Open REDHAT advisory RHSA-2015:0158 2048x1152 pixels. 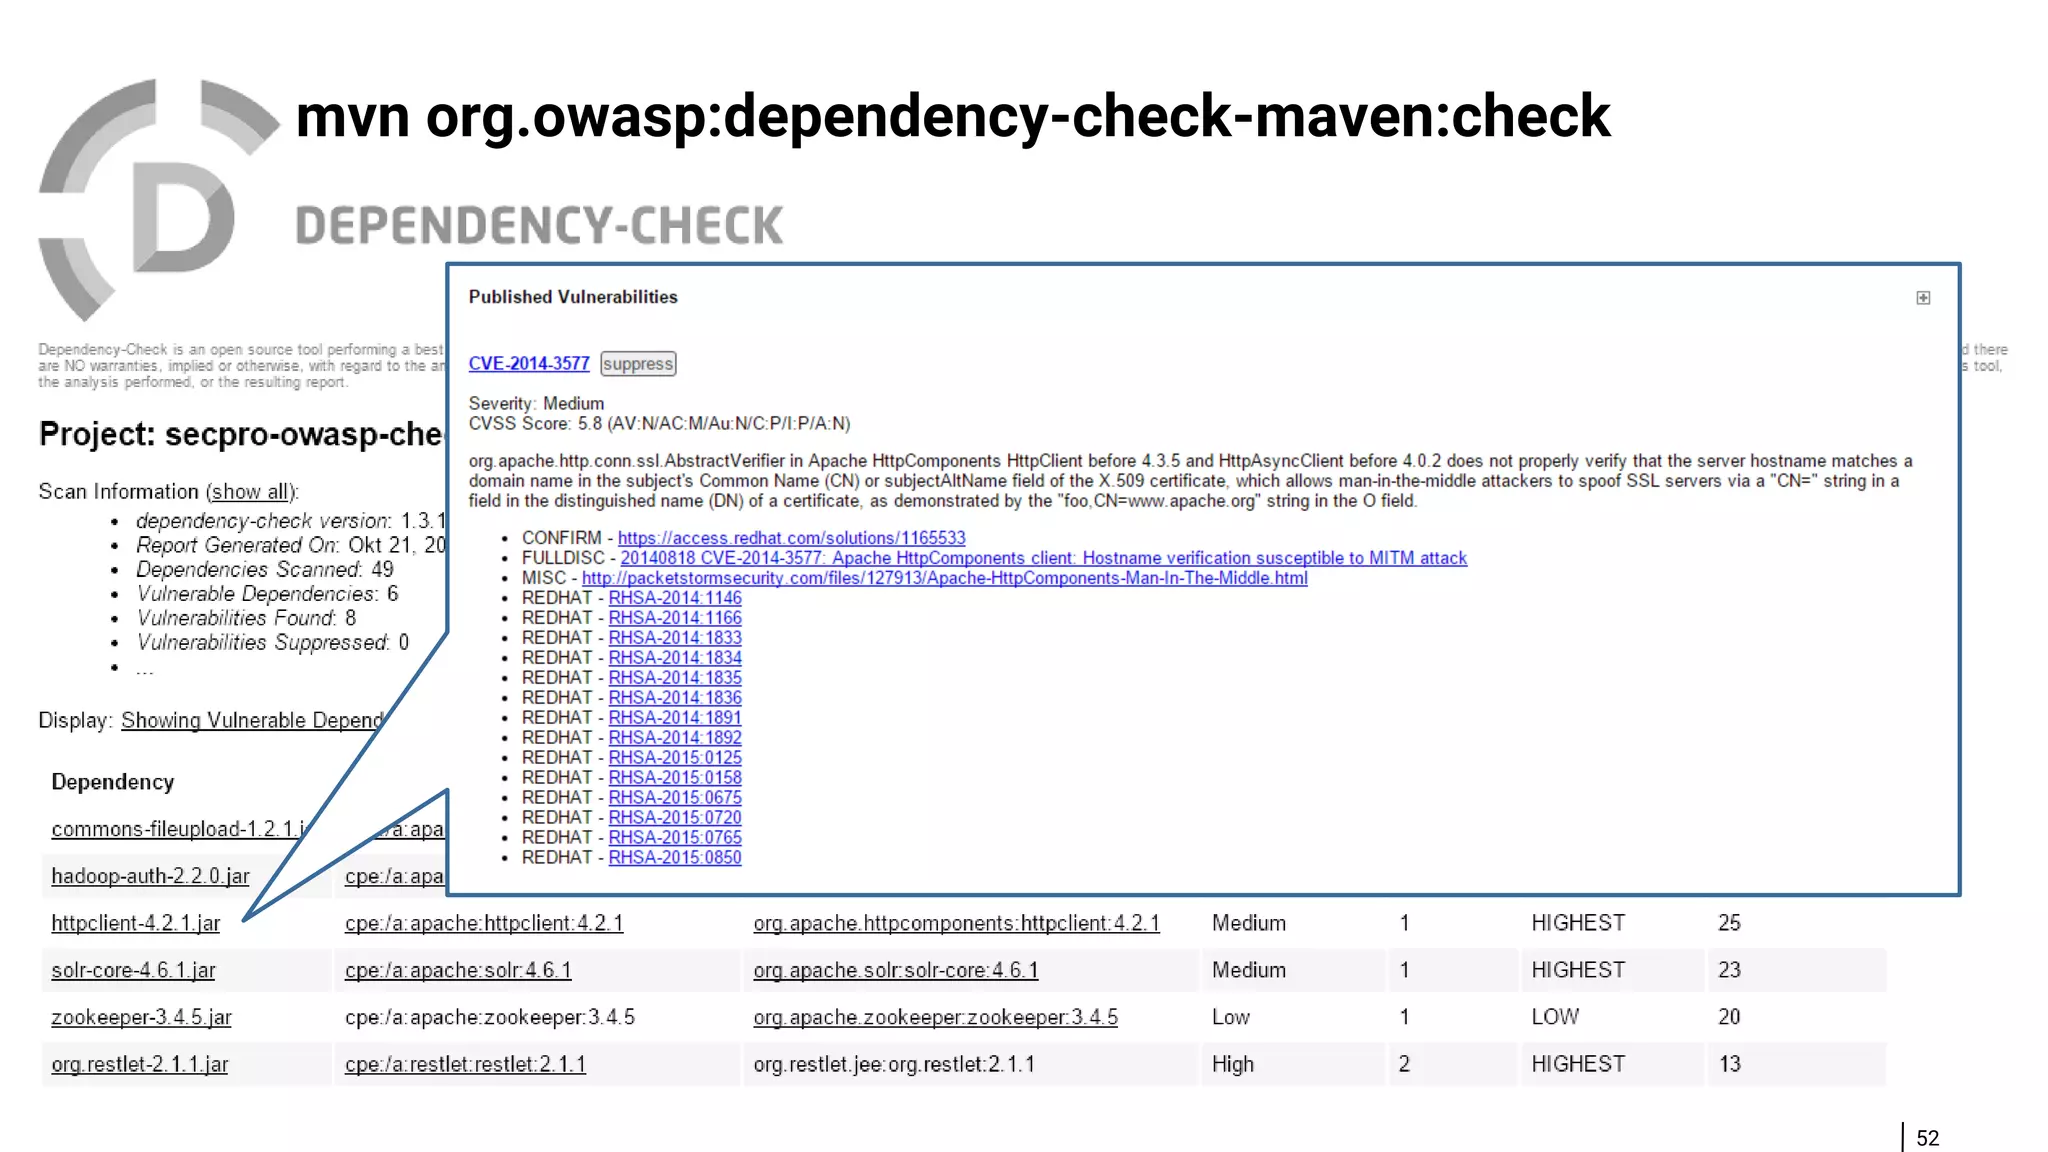click(675, 778)
